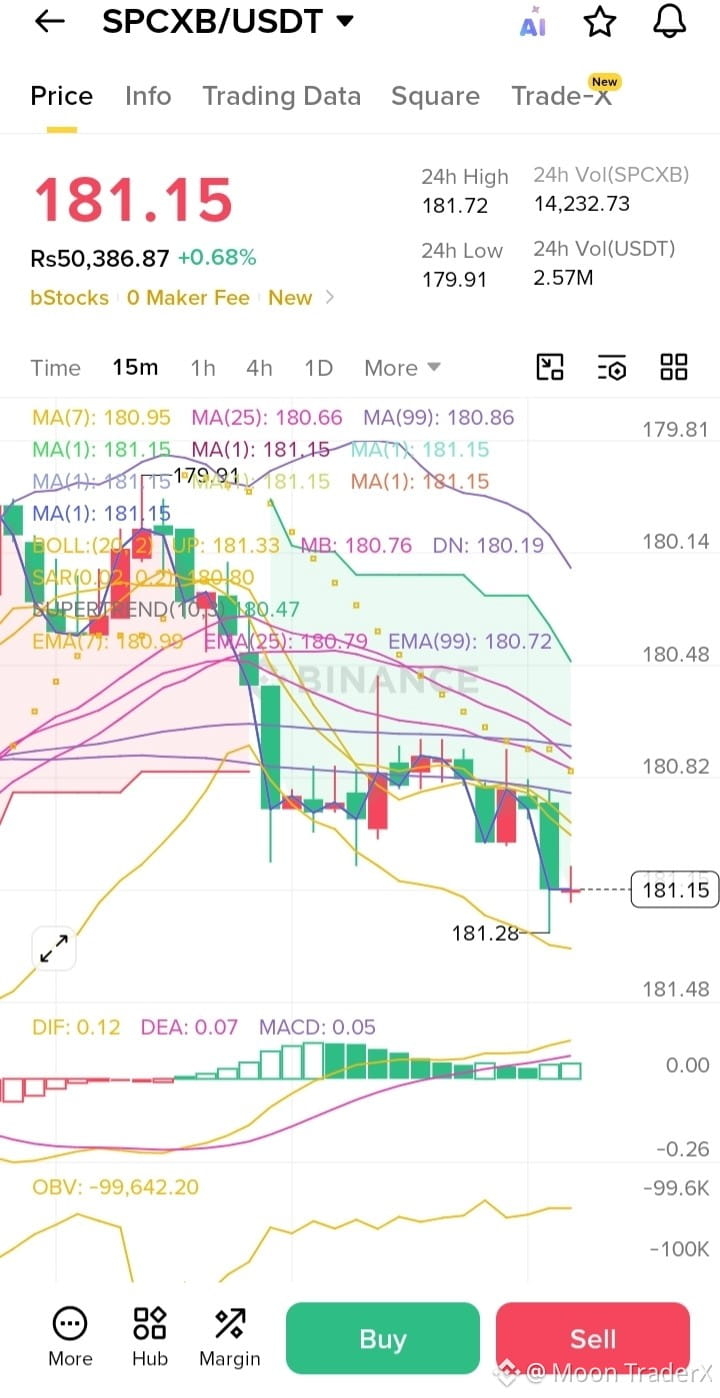
Task: Tap the Rs50,386.87 converted price
Action: click(99, 258)
